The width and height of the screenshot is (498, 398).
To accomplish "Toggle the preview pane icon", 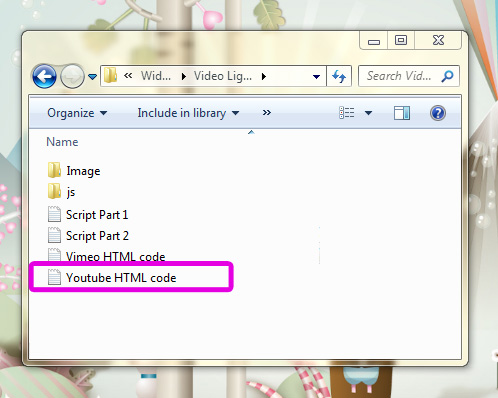I will [402, 113].
